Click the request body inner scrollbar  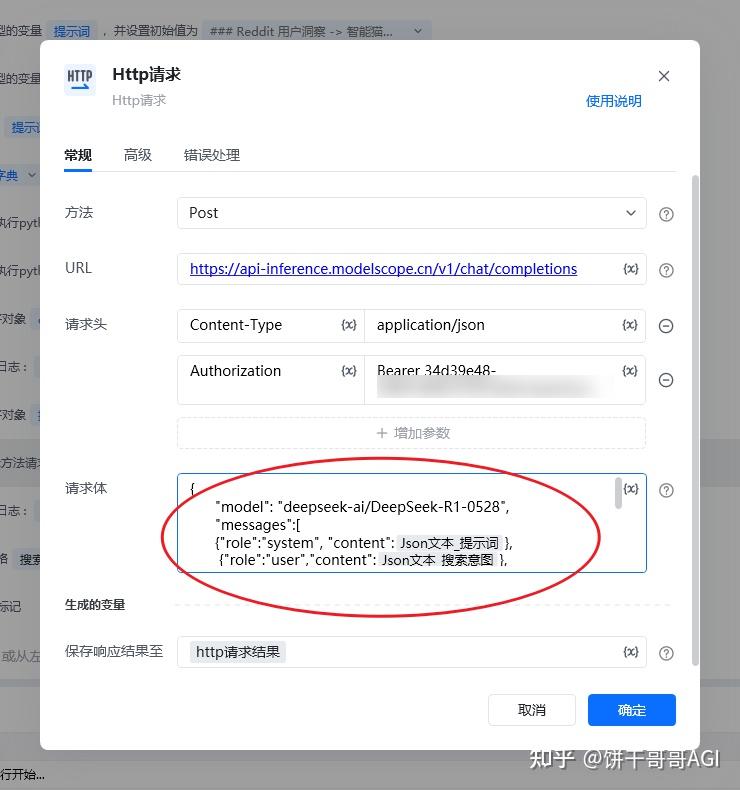[x=618, y=494]
